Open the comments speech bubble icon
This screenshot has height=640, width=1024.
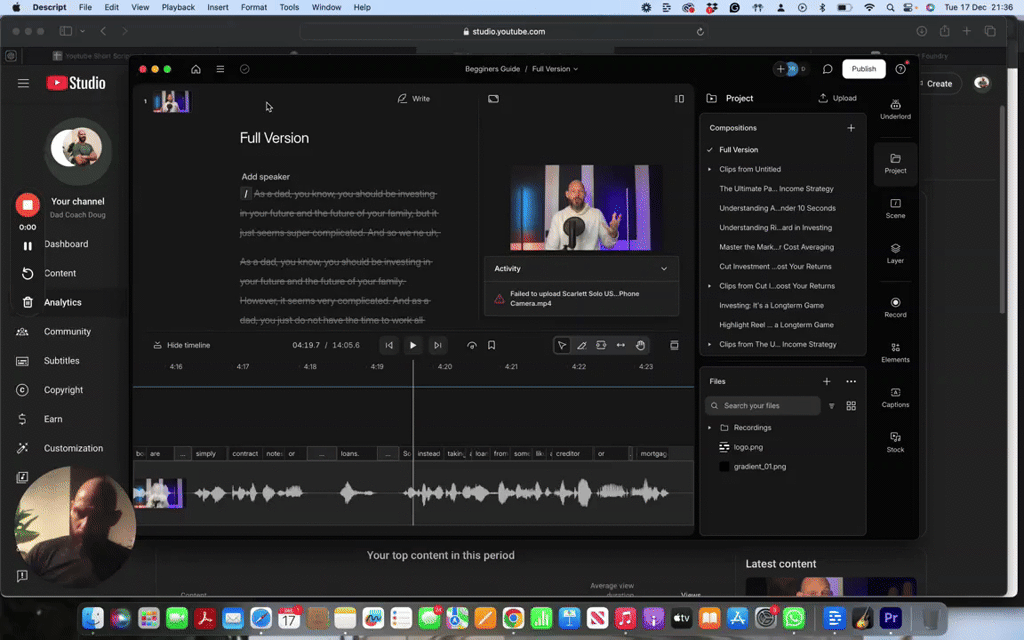click(827, 69)
